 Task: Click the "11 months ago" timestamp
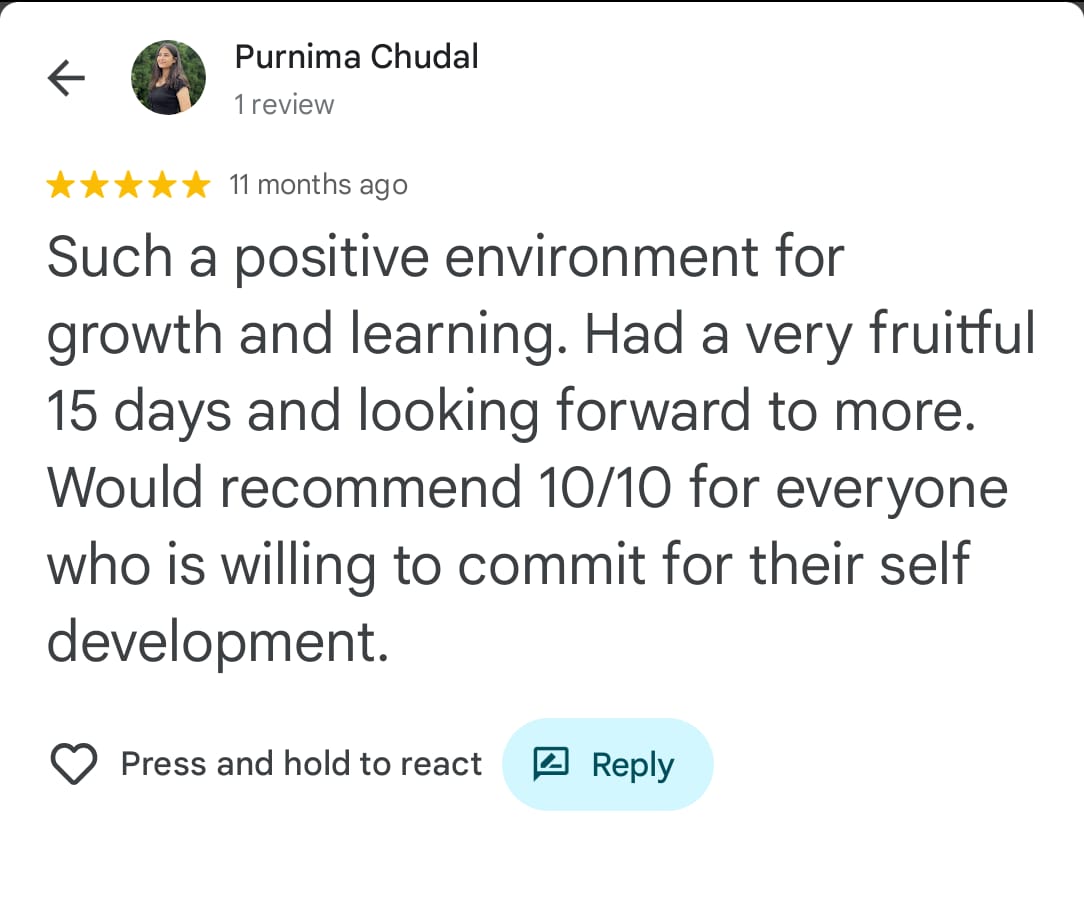coord(318,185)
